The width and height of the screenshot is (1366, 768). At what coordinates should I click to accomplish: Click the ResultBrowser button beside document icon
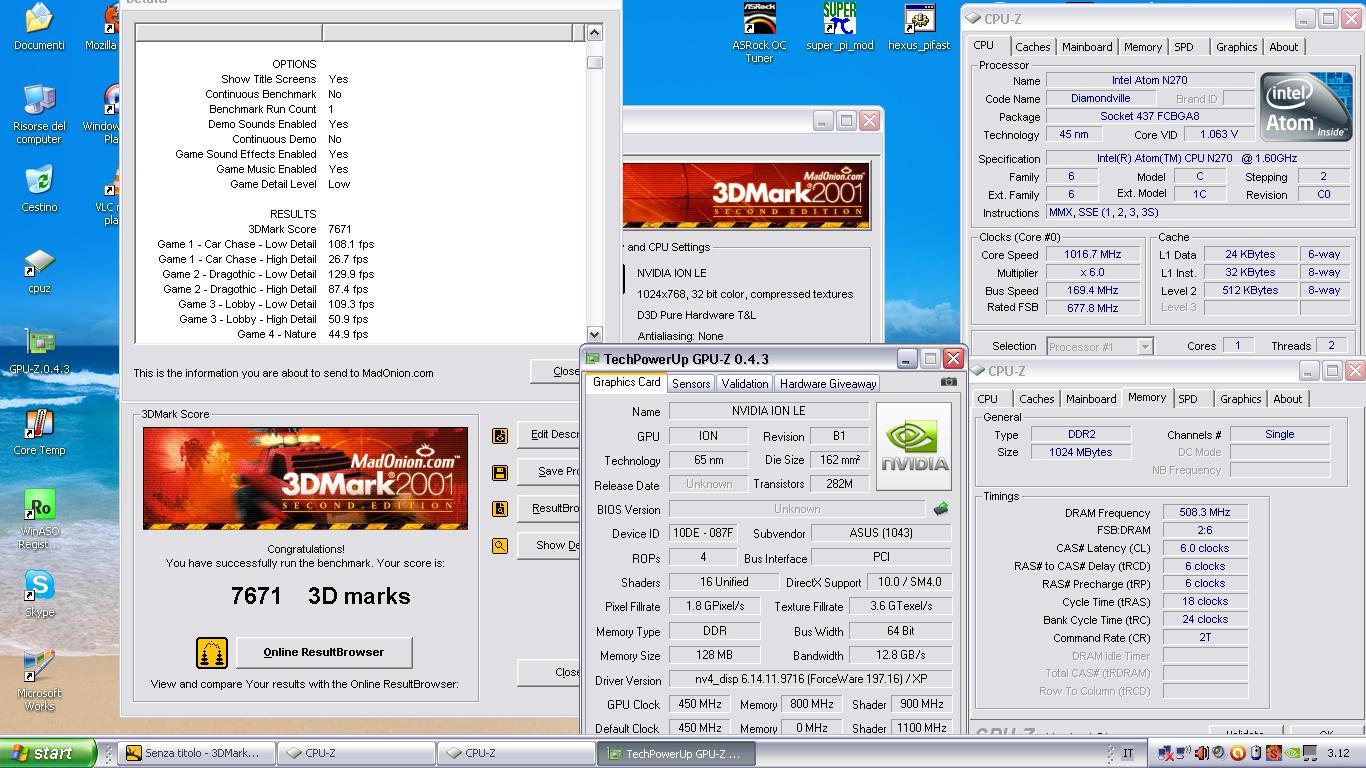549,508
